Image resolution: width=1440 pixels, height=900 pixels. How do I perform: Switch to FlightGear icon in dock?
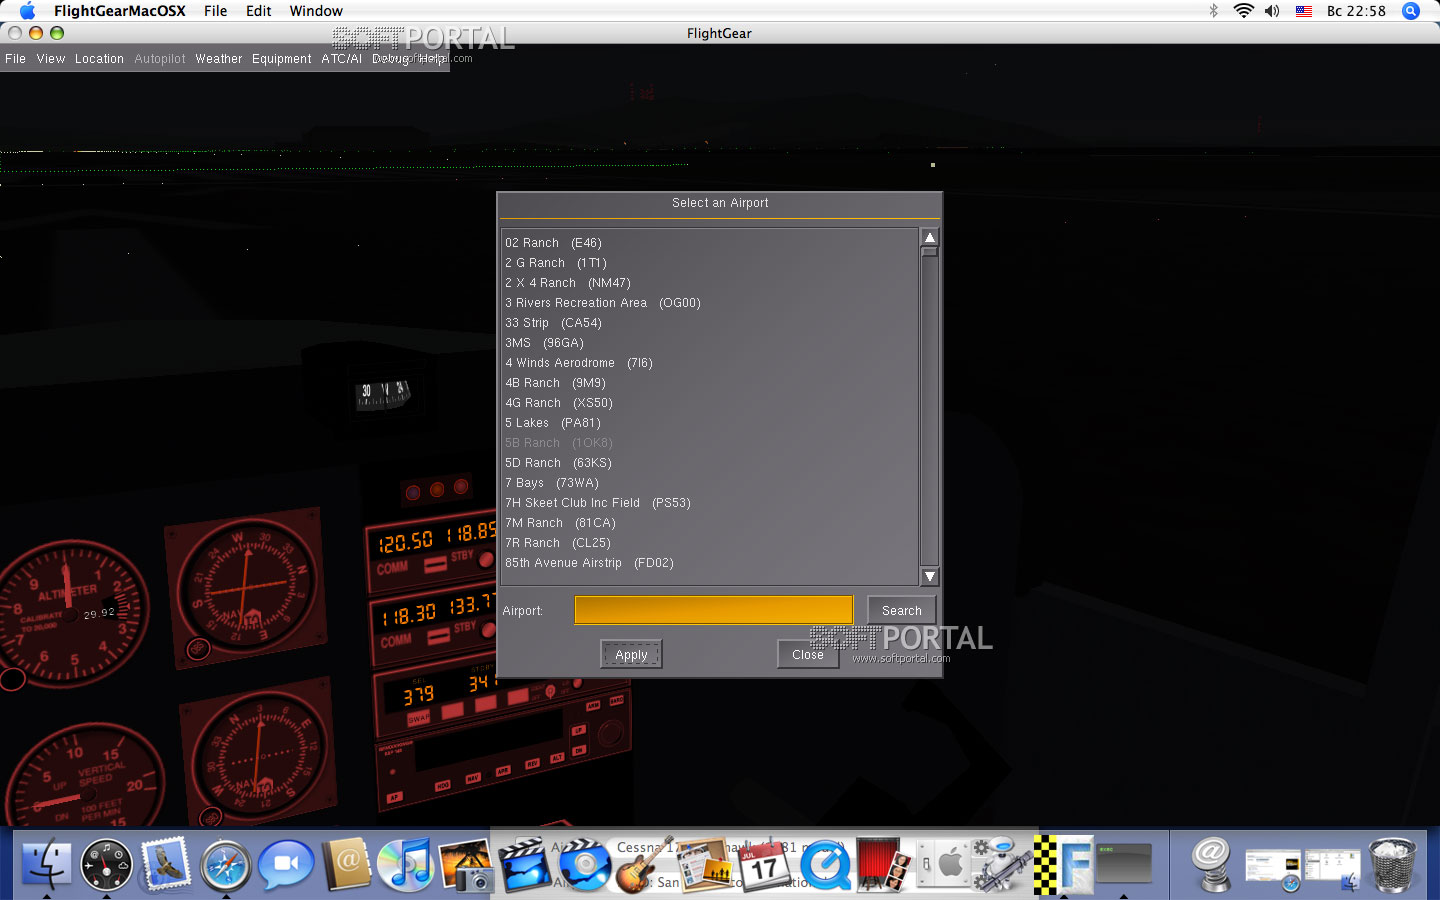[1063, 864]
